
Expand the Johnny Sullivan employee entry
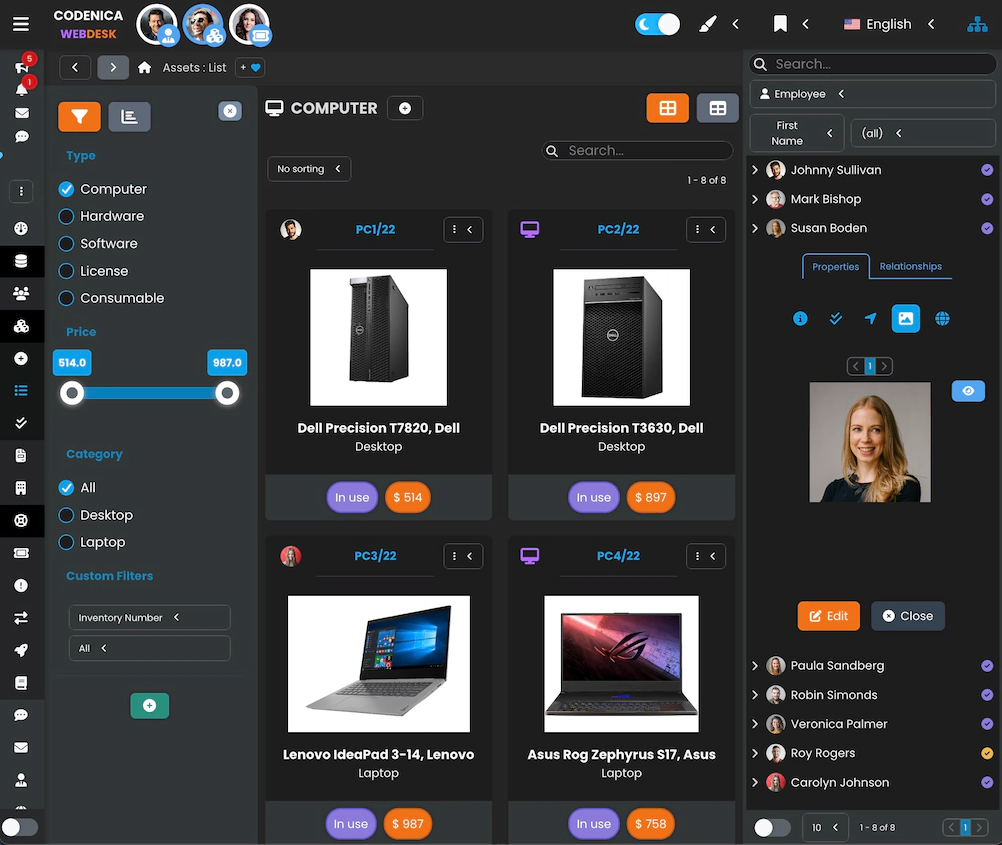757,170
